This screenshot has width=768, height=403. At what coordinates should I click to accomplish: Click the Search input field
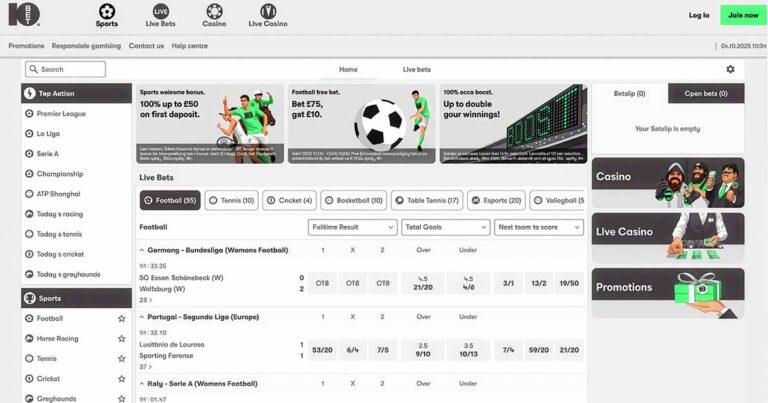point(66,69)
